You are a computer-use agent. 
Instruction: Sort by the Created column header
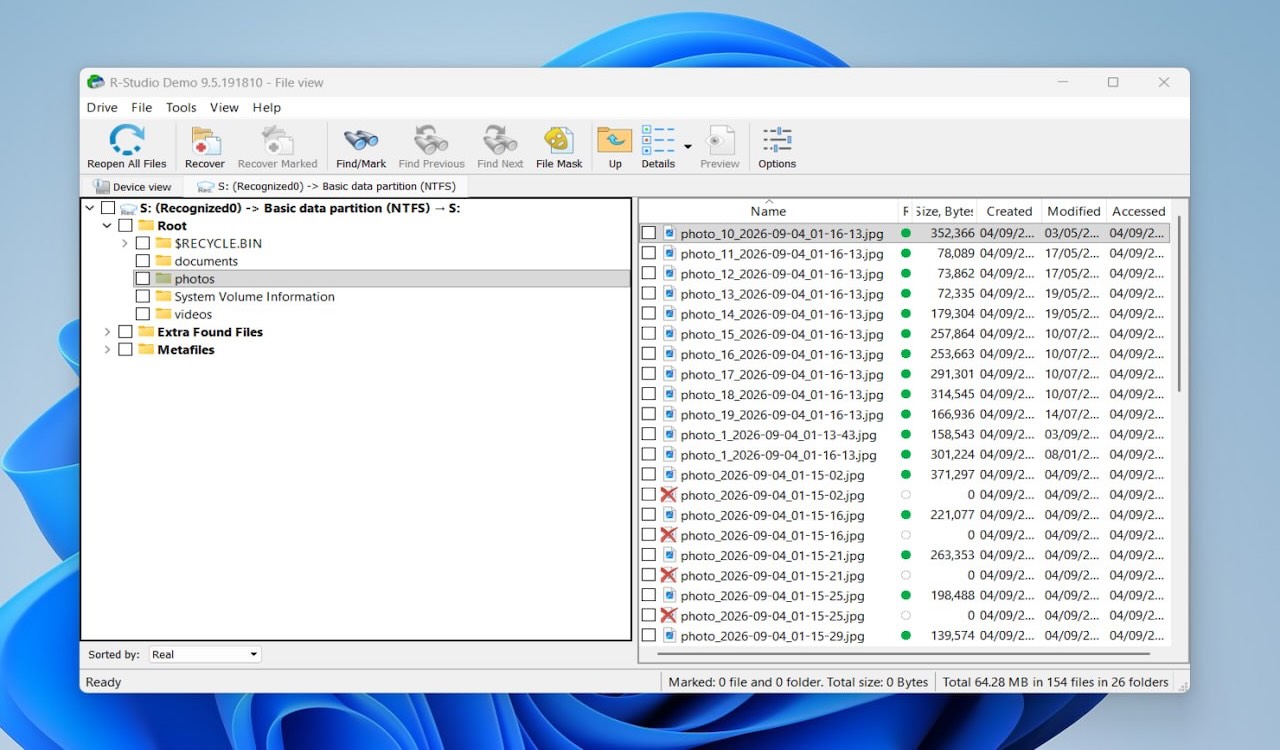[1009, 211]
